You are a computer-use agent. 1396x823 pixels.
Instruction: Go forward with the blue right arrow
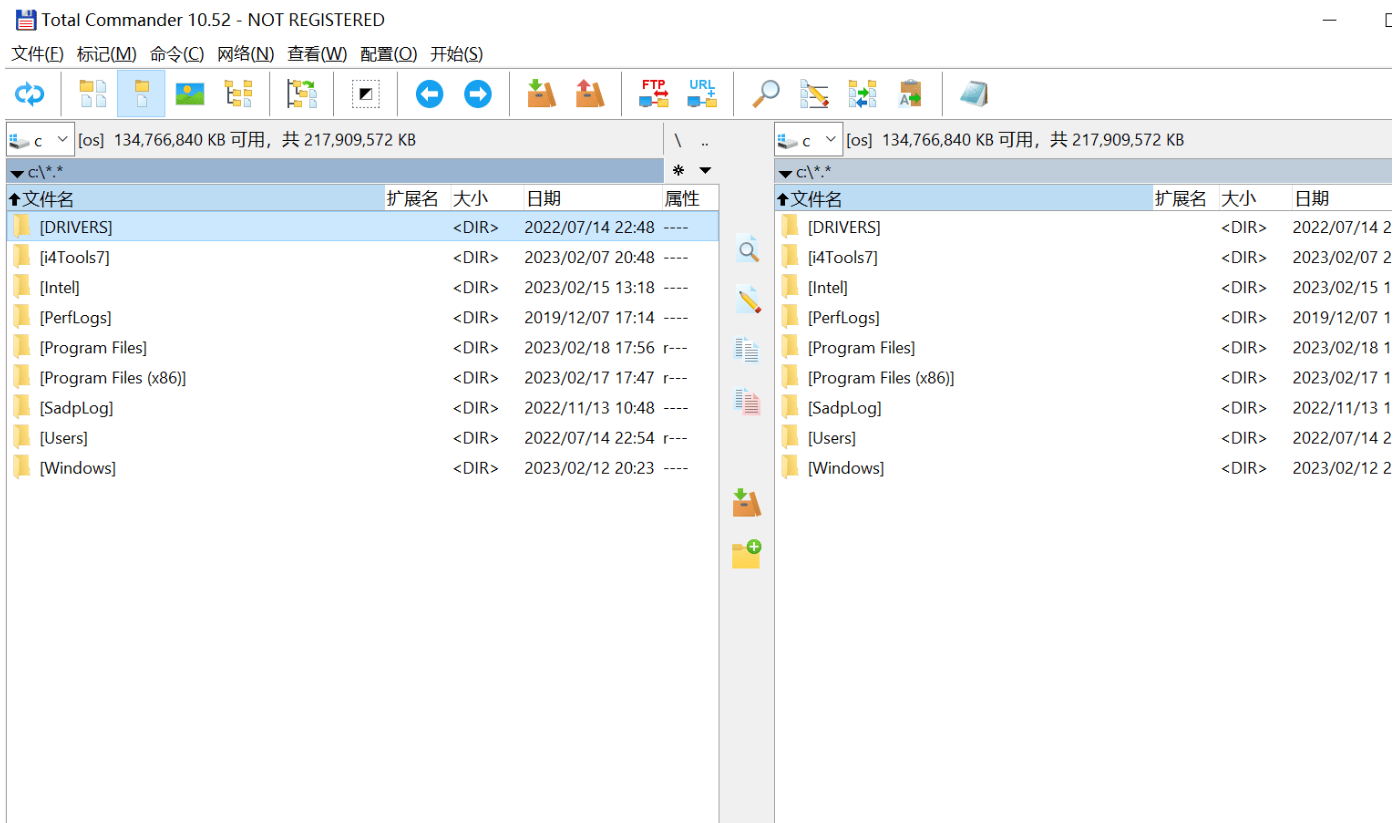pos(478,94)
